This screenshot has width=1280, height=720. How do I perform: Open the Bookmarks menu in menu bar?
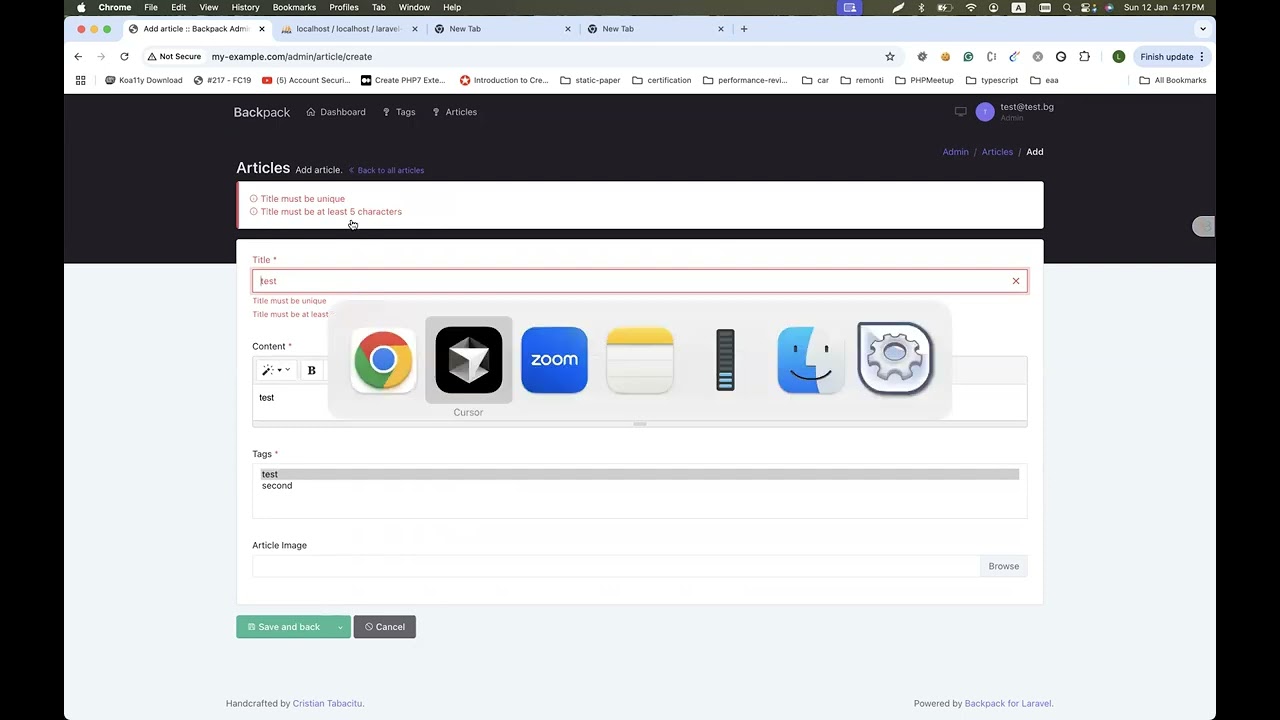pyautogui.click(x=294, y=7)
